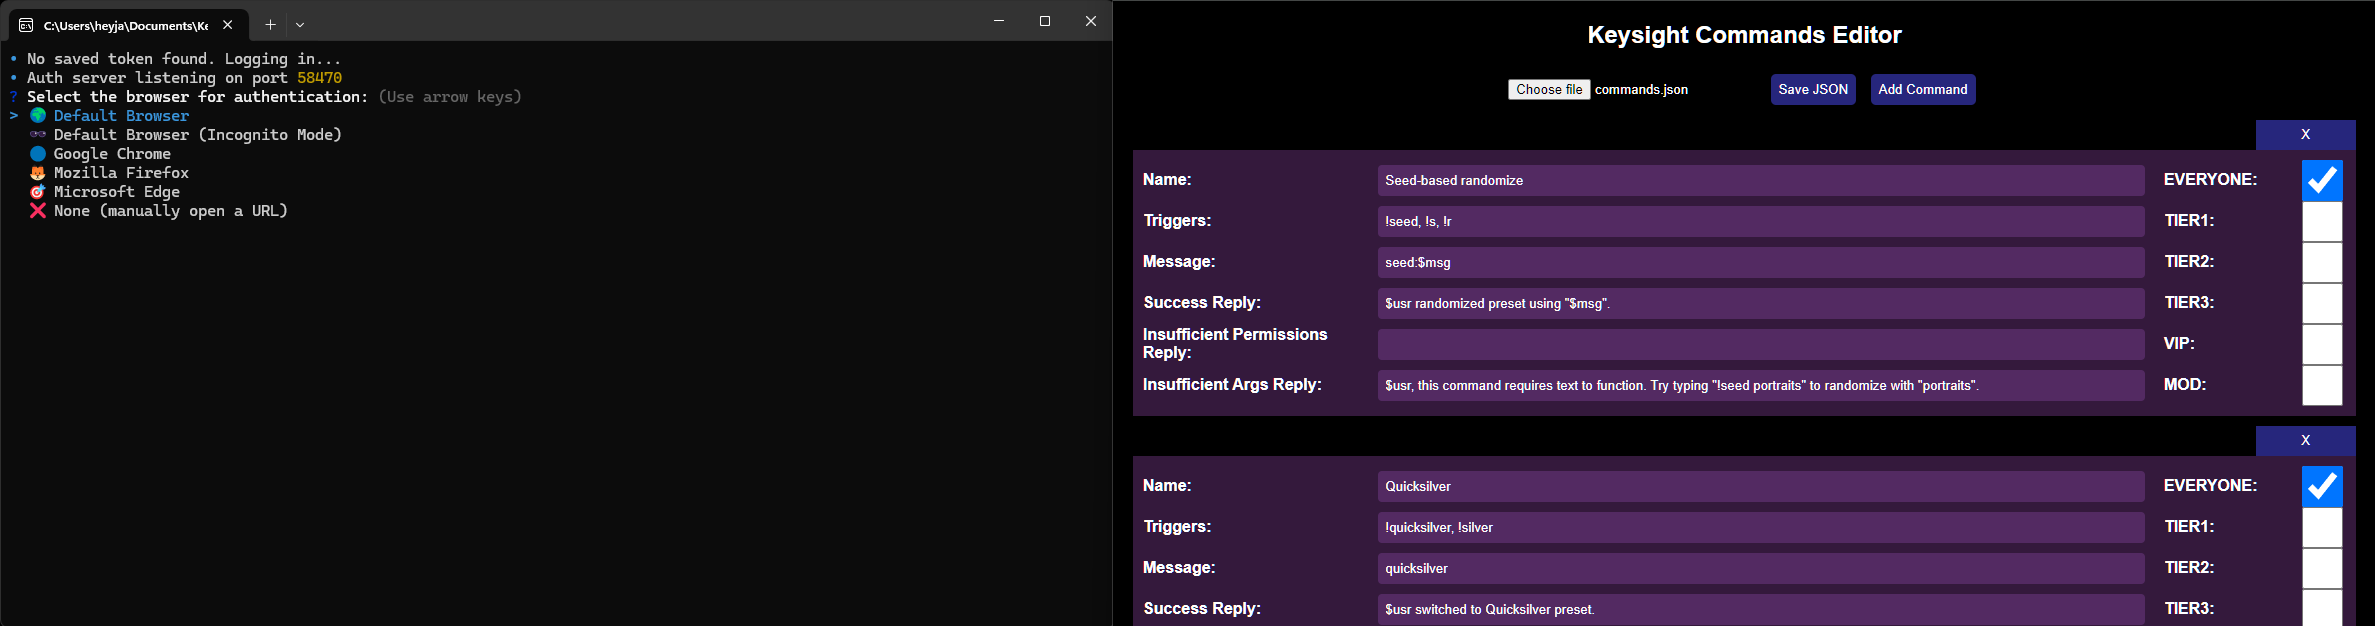Maximize the terminal window
This screenshot has width=2375, height=626.
1045,21
